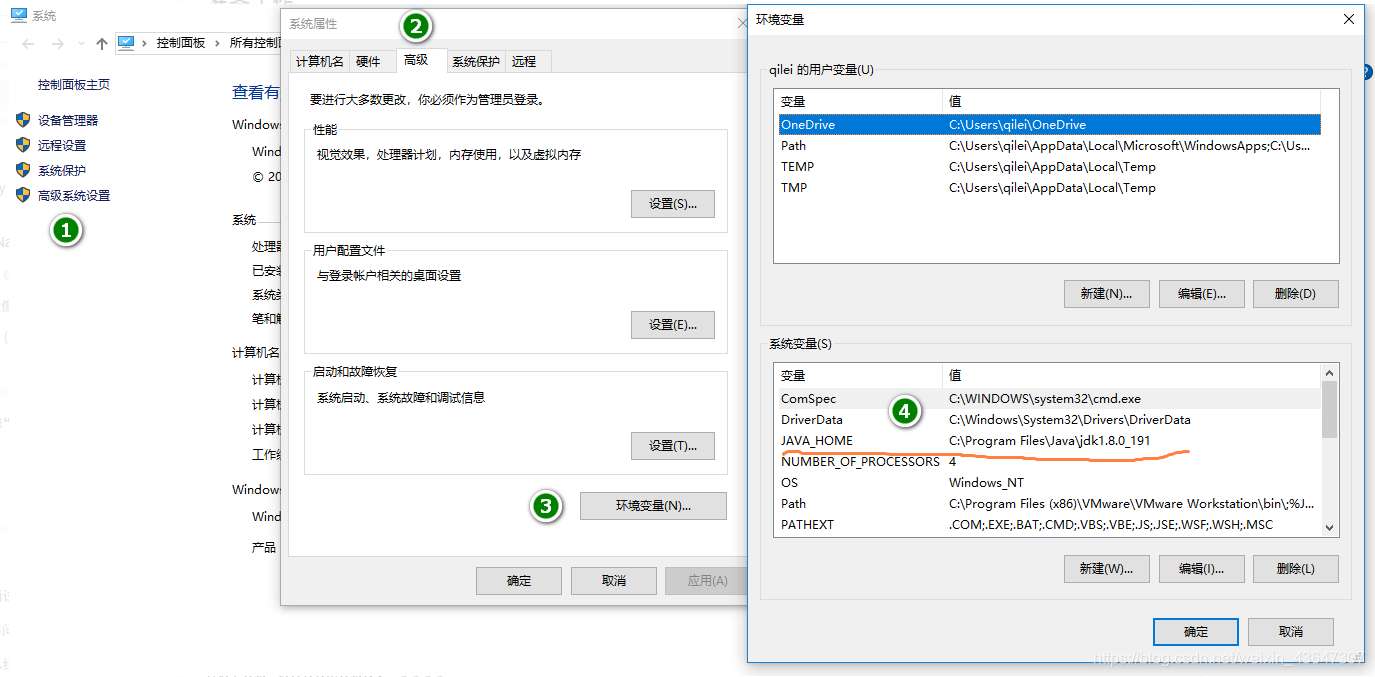Click 新建(W)... for system variables
Viewport: 1375px width, 677px height.
pyautogui.click(x=1106, y=568)
